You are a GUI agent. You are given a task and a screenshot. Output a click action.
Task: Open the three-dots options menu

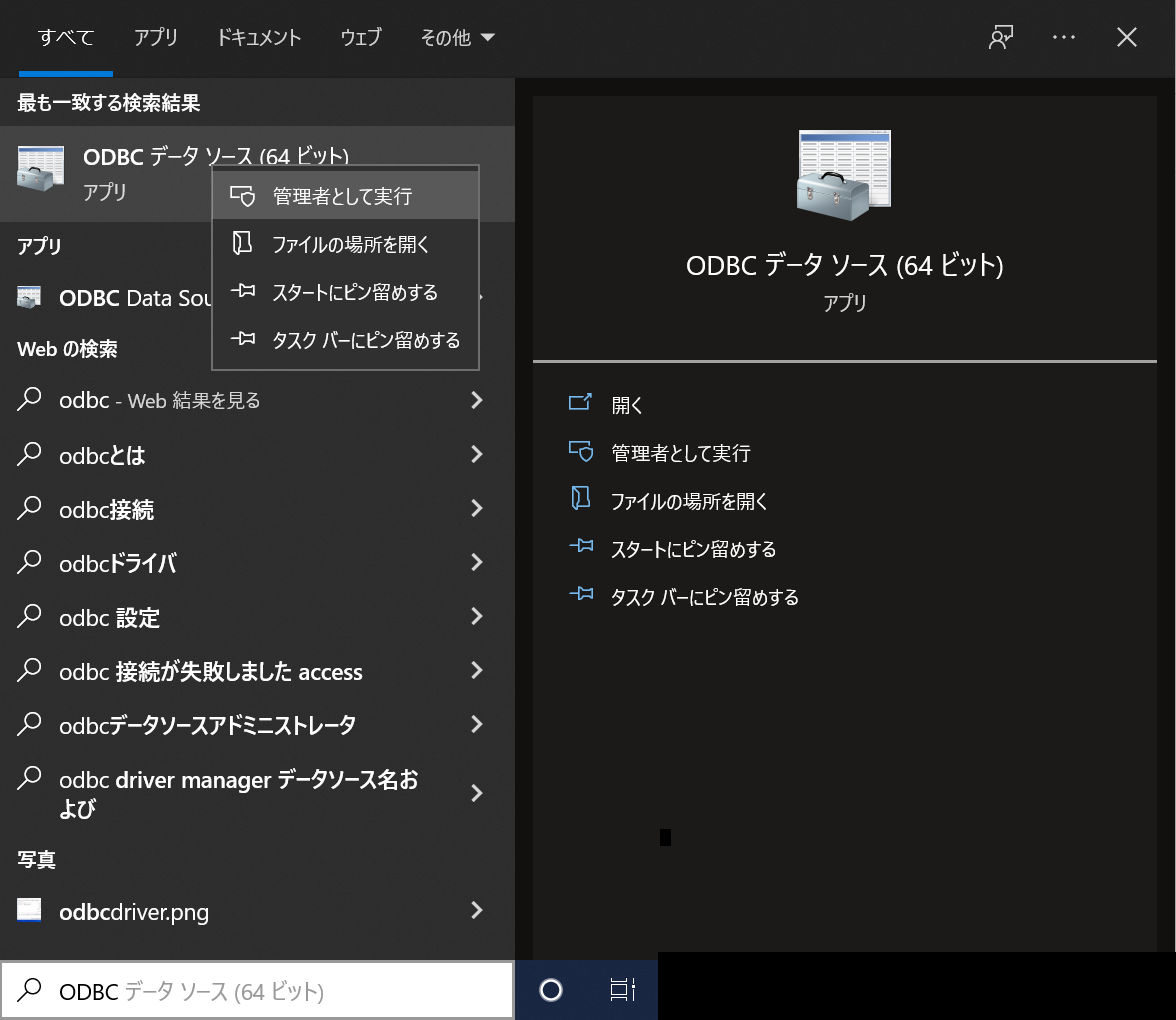pos(1064,37)
